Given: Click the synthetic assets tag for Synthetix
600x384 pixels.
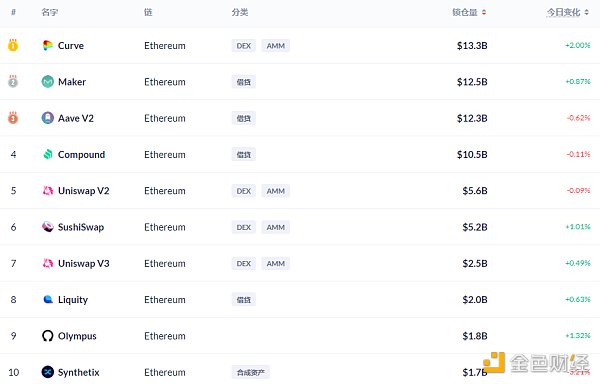Looking at the screenshot, I should [x=251, y=372].
